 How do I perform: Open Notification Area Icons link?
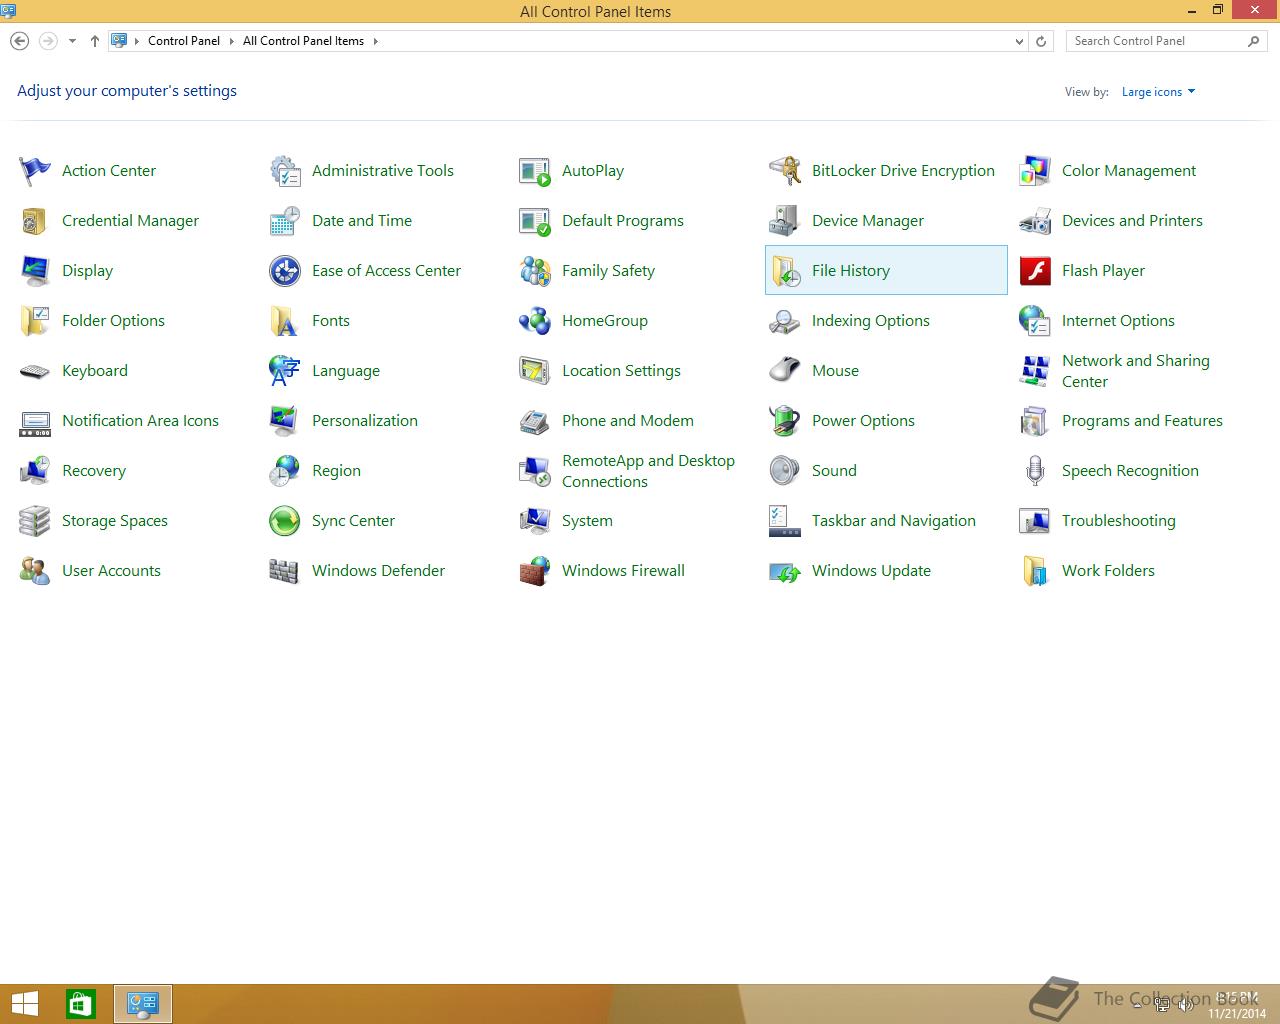click(x=140, y=421)
